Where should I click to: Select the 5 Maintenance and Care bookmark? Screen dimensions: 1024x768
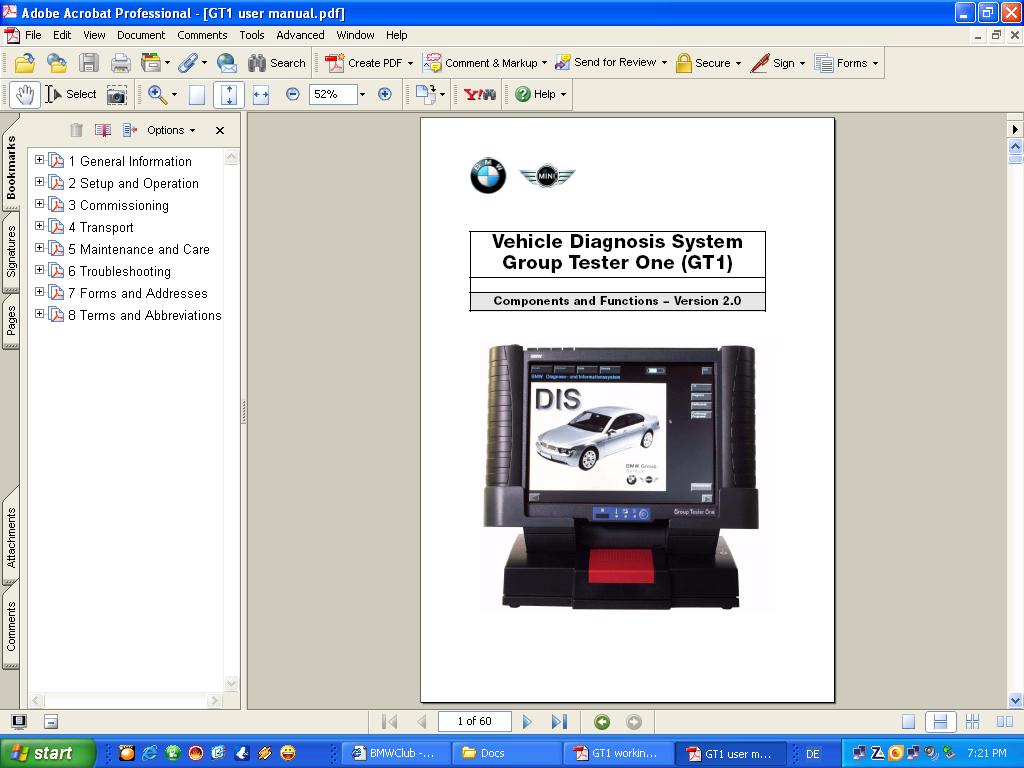pyautogui.click(x=138, y=249)
